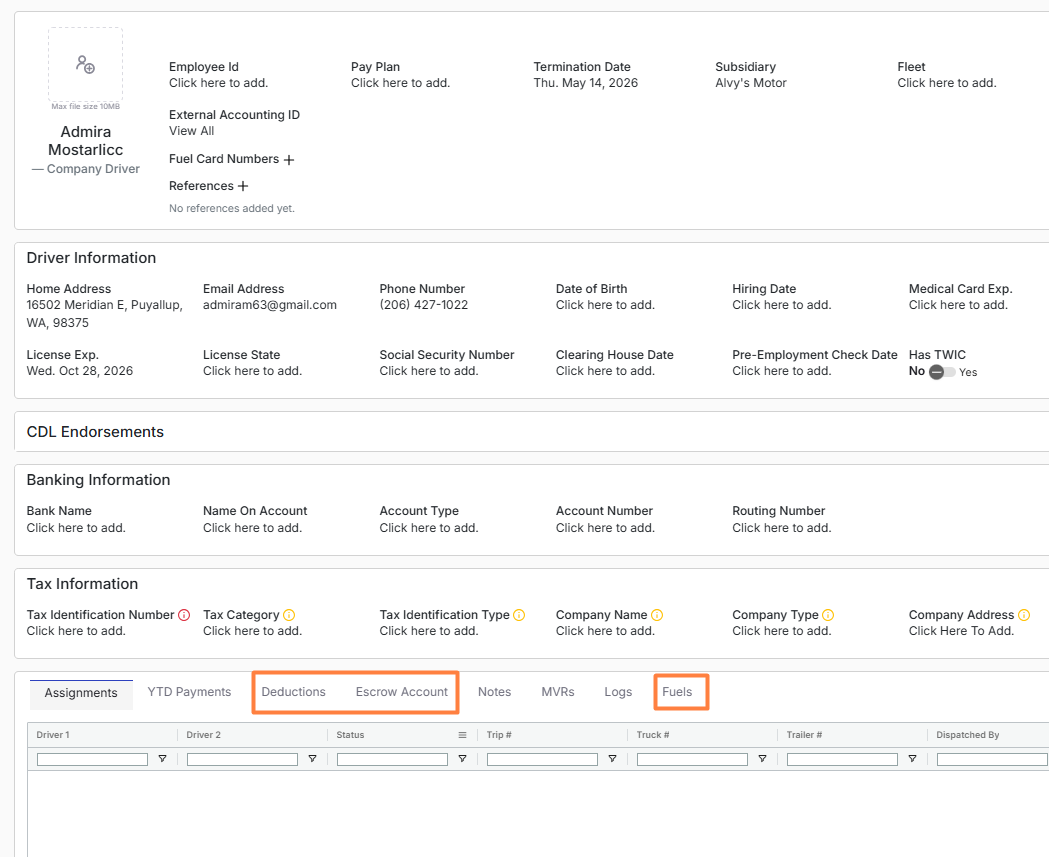Open the Fuels tab
The height and width of the screenshot is (857, 1049).
pos(677,692)
